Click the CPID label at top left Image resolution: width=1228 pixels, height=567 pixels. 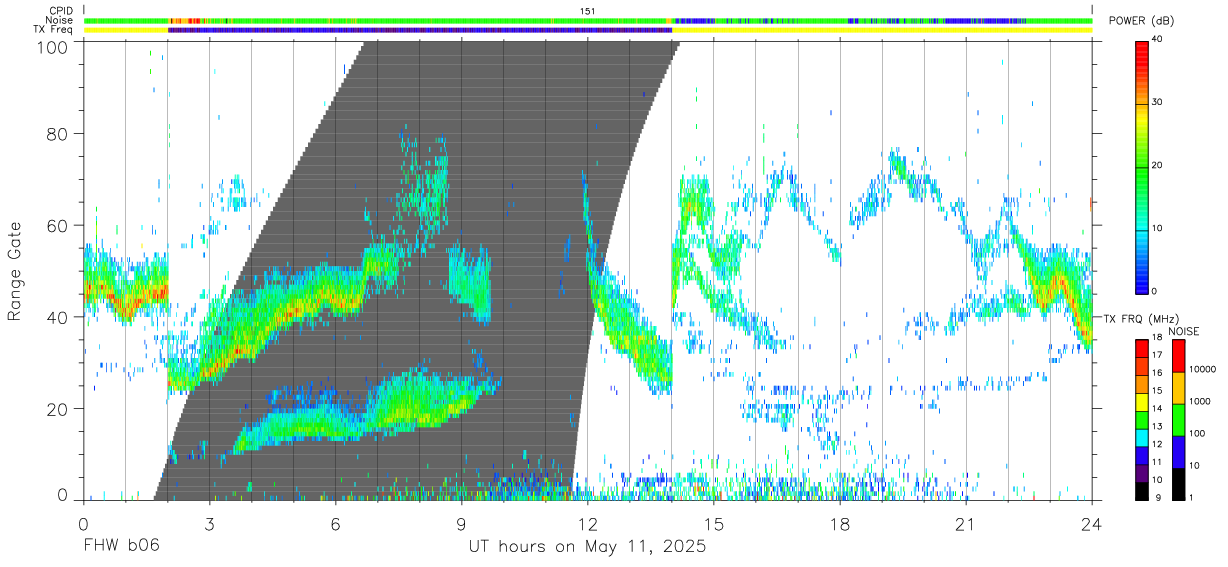pyautogui.click(x=60, y=11)
